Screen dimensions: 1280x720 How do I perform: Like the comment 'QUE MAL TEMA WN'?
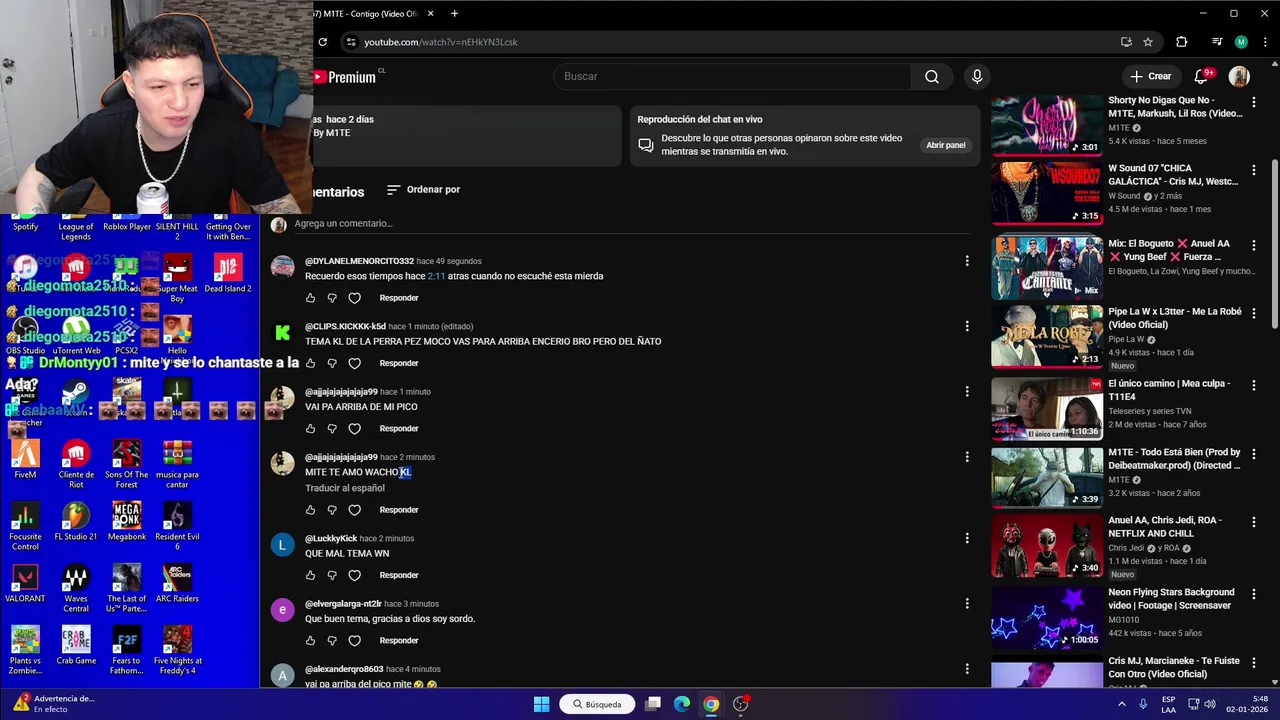pos(310,575)
